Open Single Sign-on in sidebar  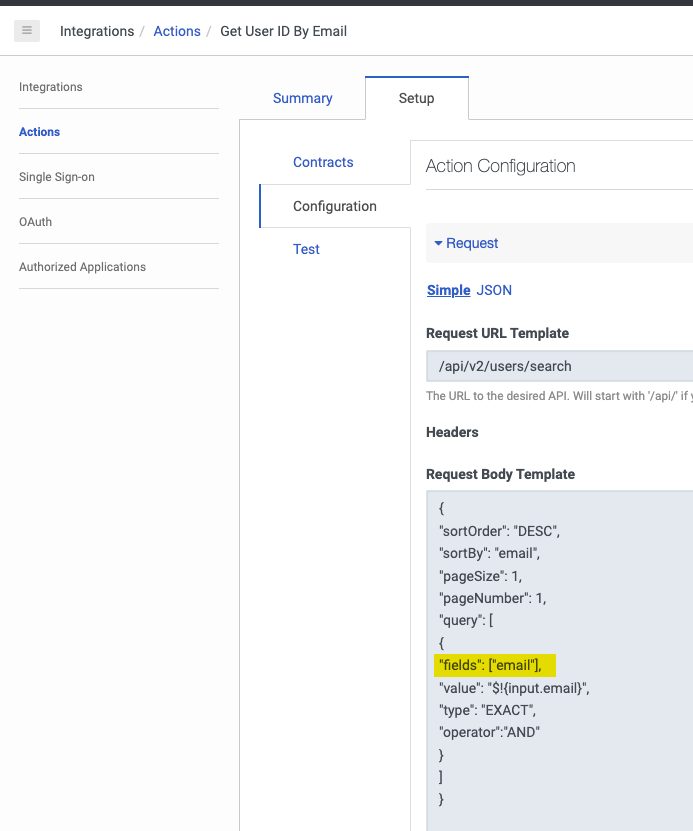[x=57, y=177]
